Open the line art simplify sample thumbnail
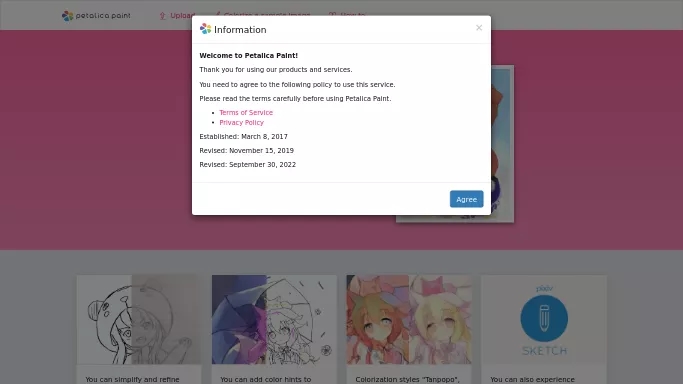This screenshot has width=683, height=384. 139,319
